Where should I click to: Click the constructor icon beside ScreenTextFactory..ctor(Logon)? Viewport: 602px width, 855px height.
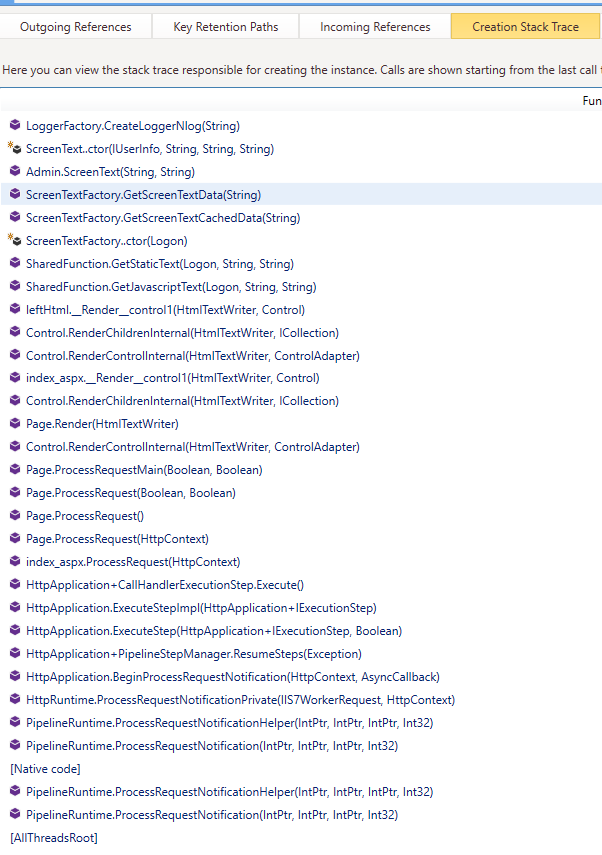click(x=15, y=240)
